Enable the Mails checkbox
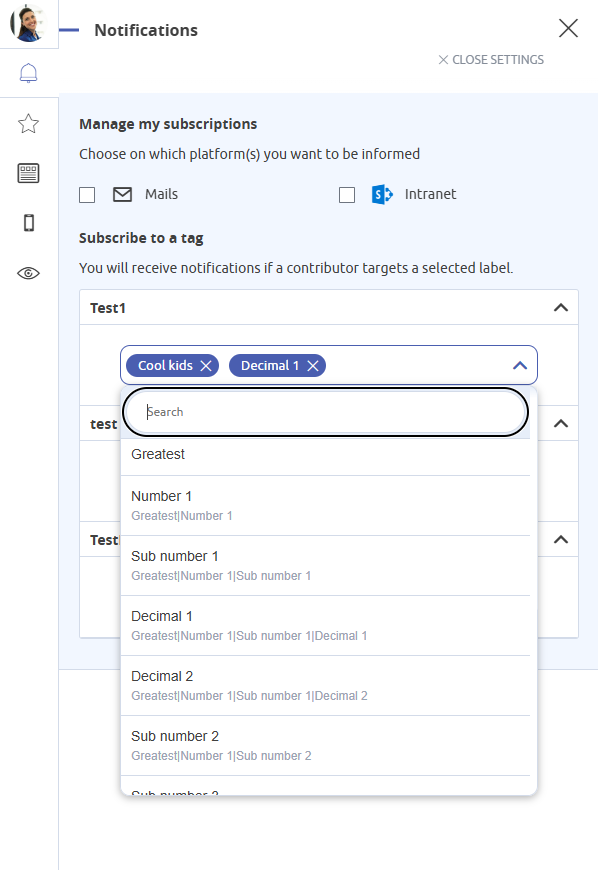Screen dimensions: 598x870 coord(87,195)
